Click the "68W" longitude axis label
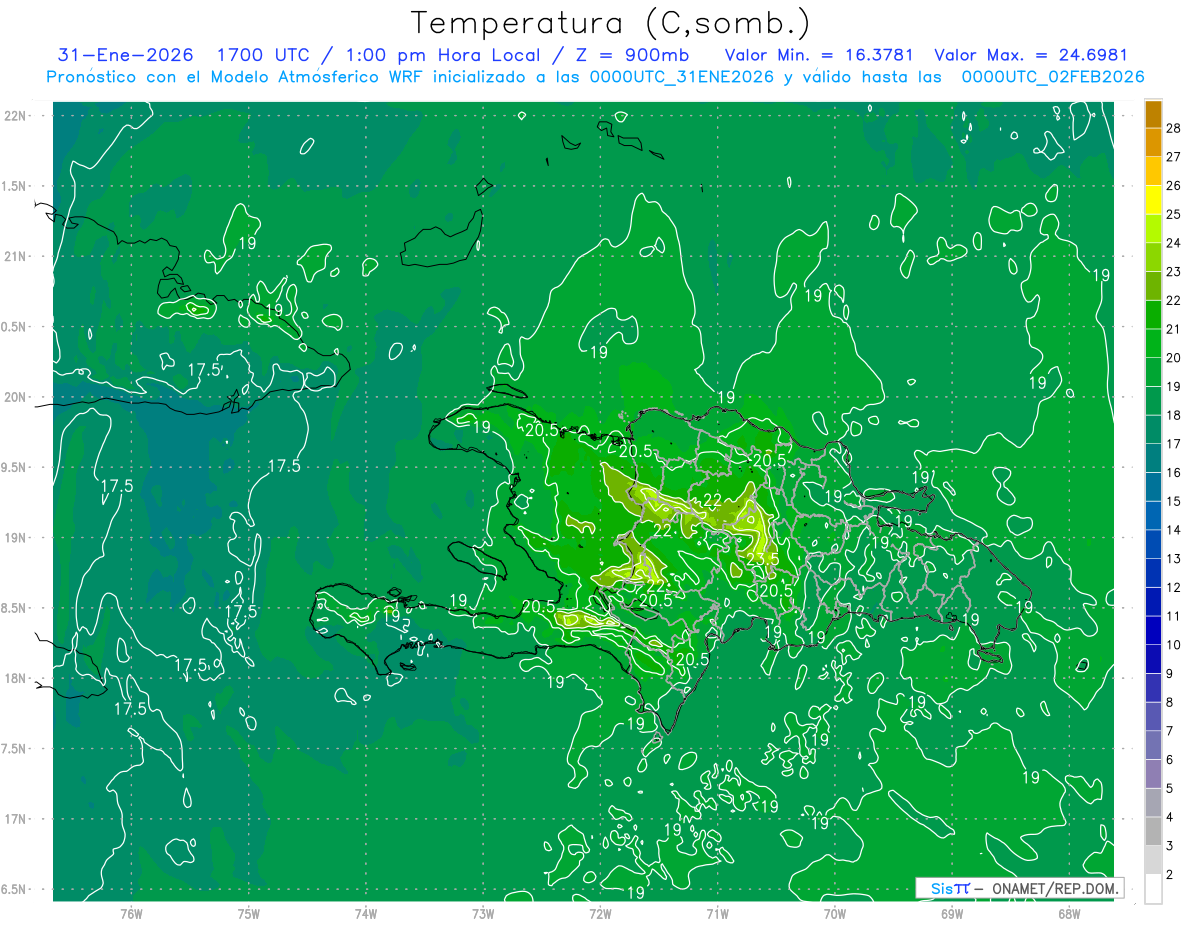This screenshot has height=927, width=1200. click(1069, 914)
